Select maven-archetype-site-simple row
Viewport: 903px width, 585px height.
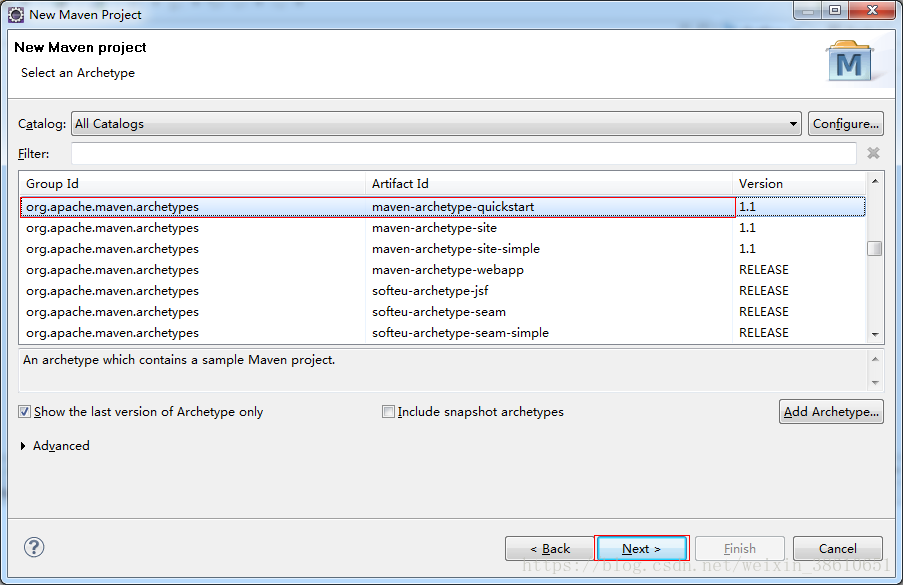click(442, 249)
